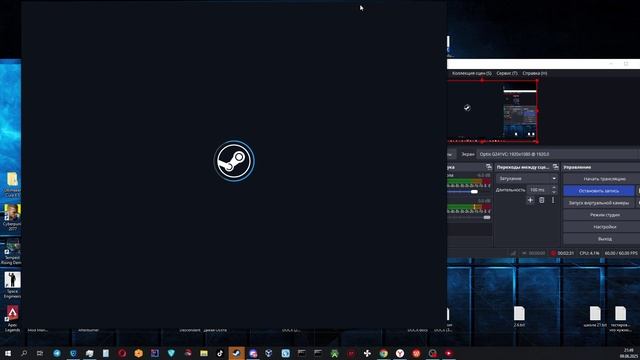Click the dock icon on the audio mixer panel
640x360 pixels.
click(489, 167)
